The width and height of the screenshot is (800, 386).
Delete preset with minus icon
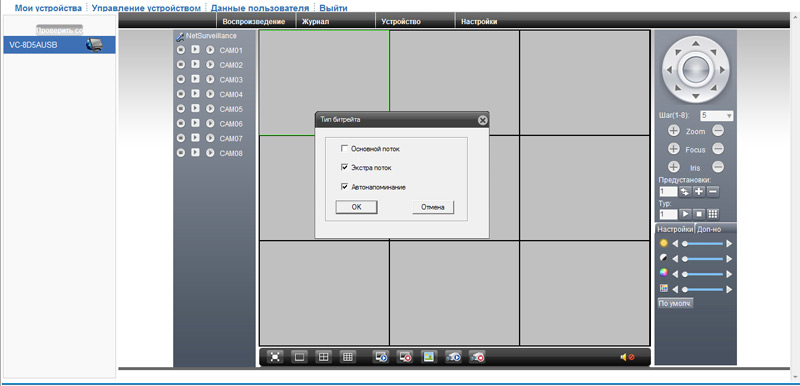(x=713, y=192)
